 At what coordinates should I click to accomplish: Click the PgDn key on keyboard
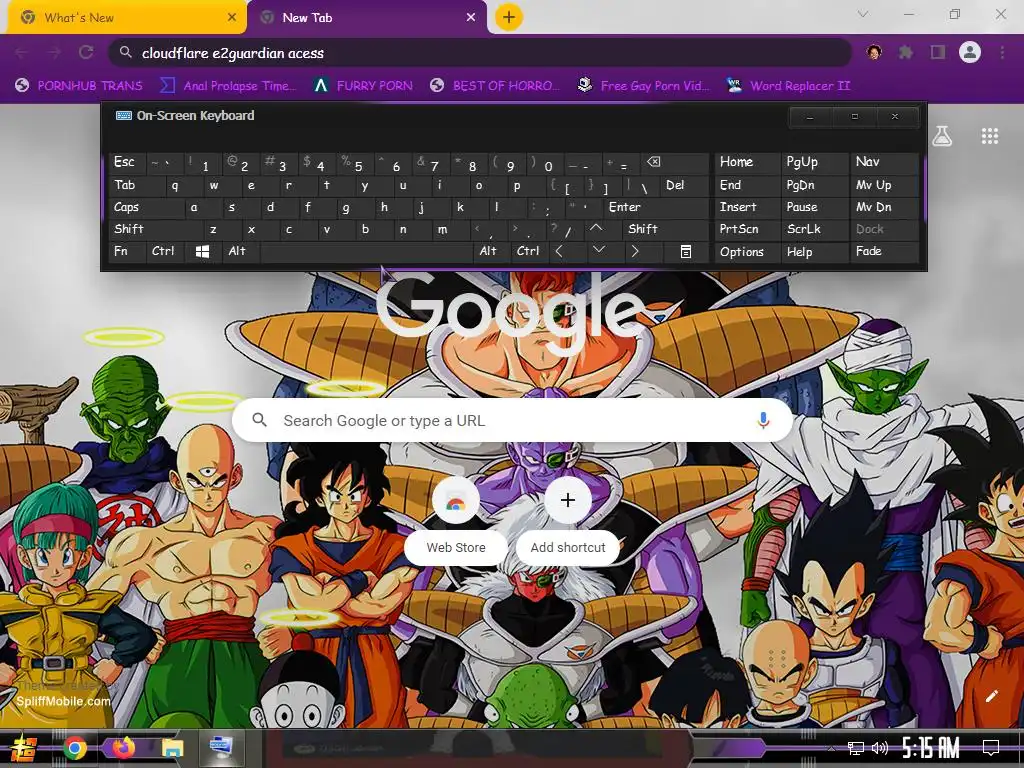[x=814, y=185]
